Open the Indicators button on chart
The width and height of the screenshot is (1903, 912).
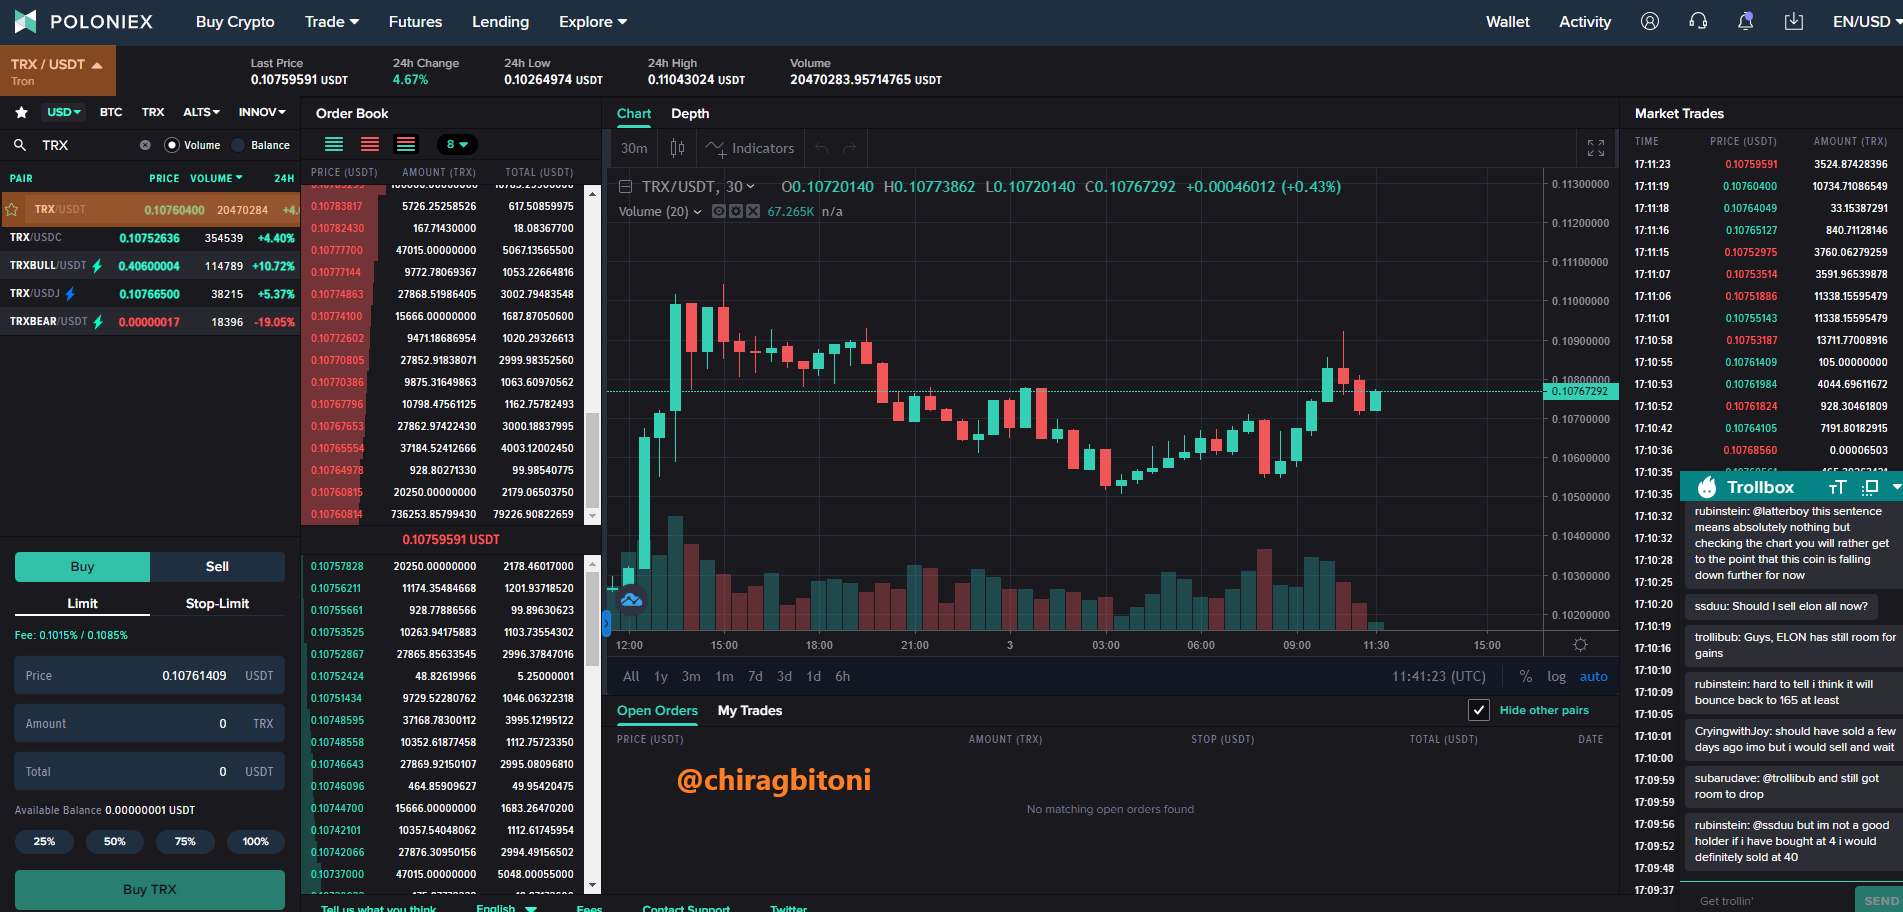[750, 148]
